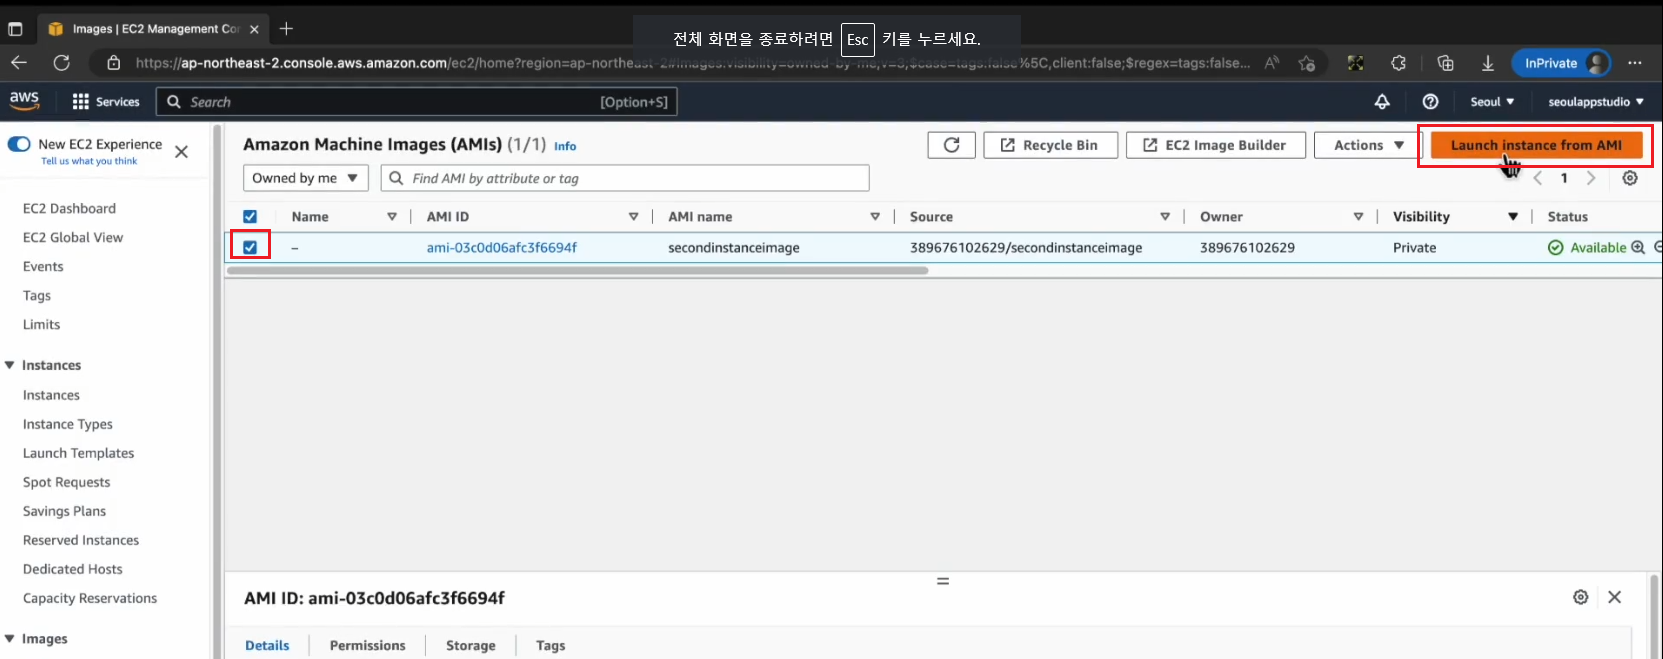Open browser extensions puzzle icon
This screenshot has height=659, width=1663.
[x=1398, y=63]
